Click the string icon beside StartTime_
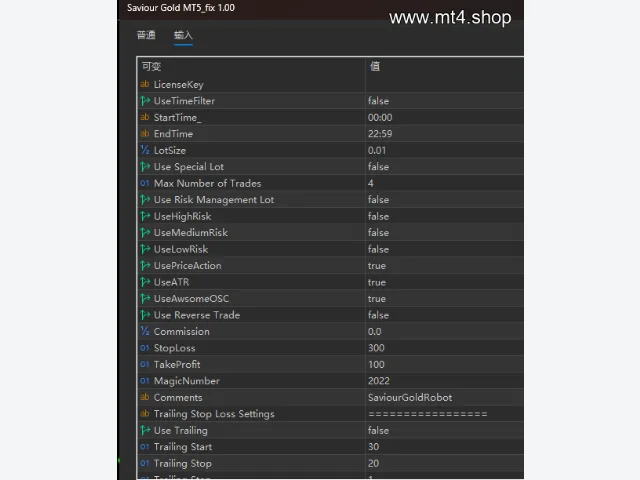Viewport: 640px width, 480px height. [144, 117]
